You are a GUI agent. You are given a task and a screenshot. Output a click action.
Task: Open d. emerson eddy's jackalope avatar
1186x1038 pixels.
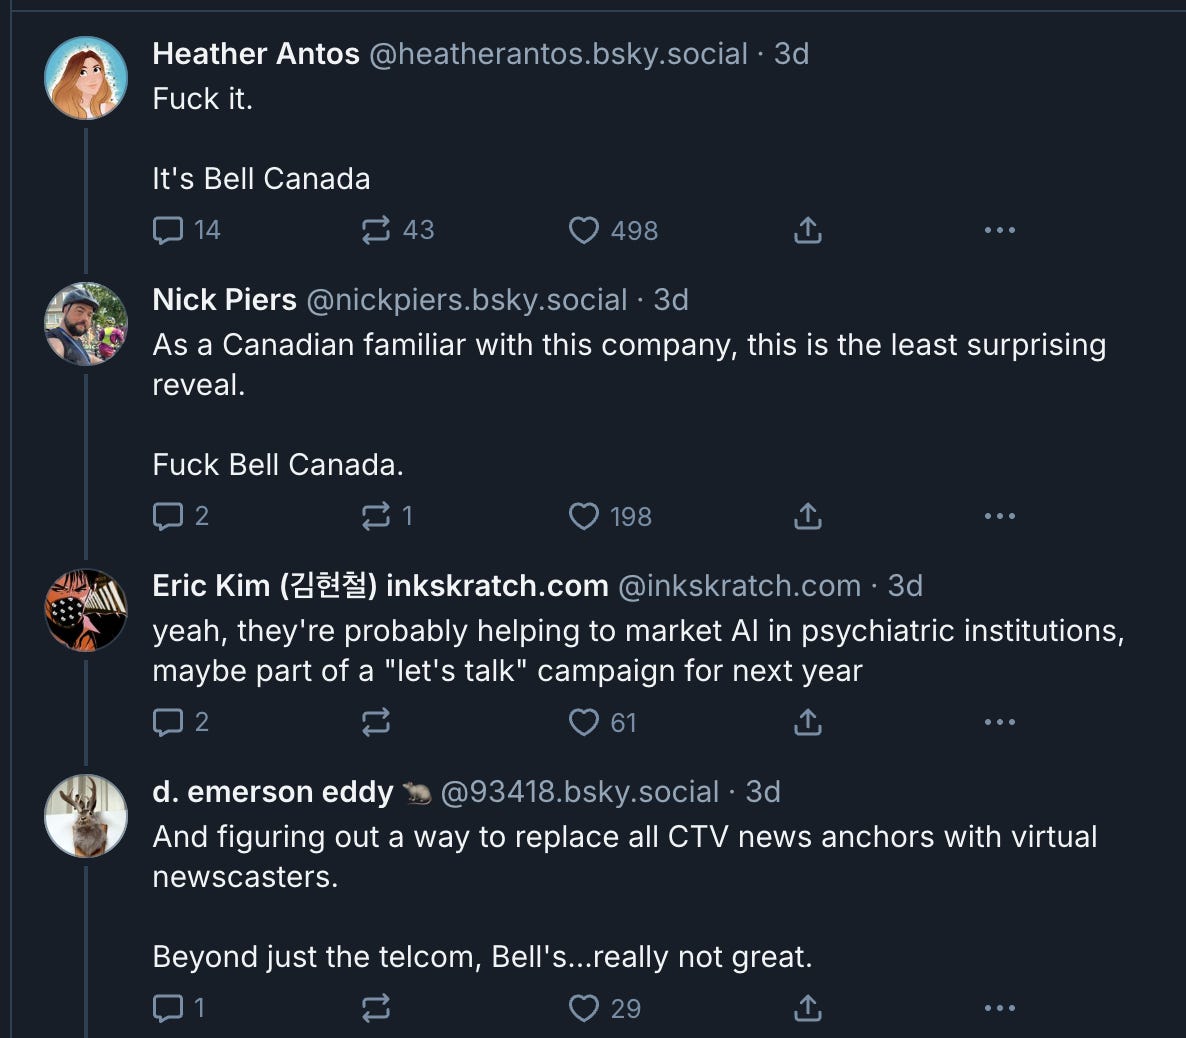click(x=86, y=816)
